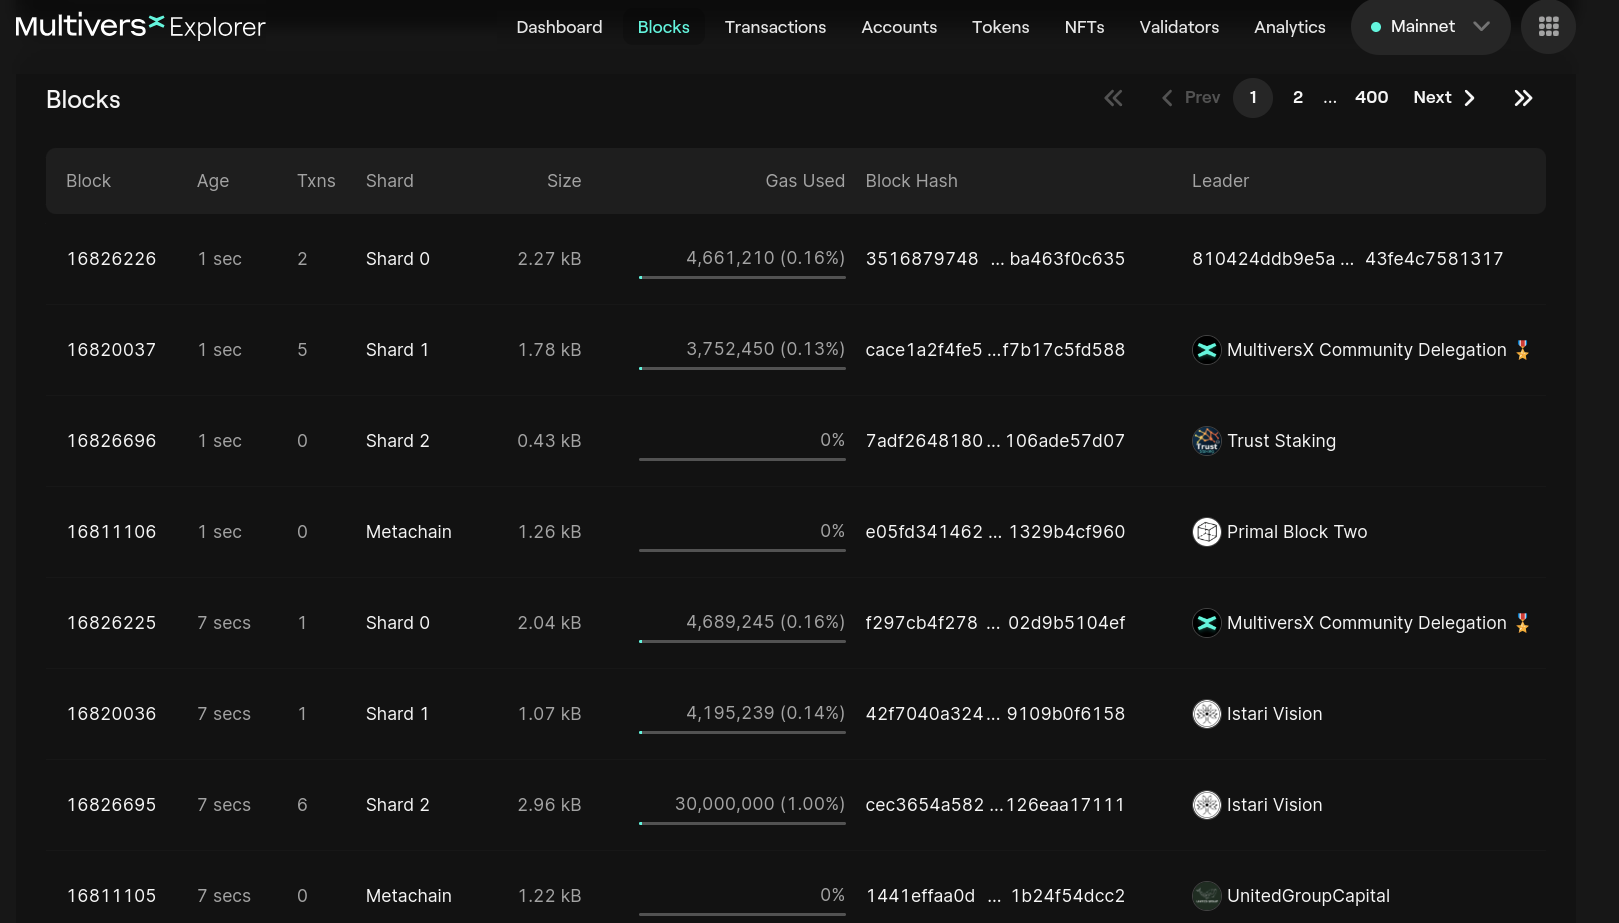
Task: Click Primal Block Two cube icon
Action: pyautogui.click(x=1207, y=532)
